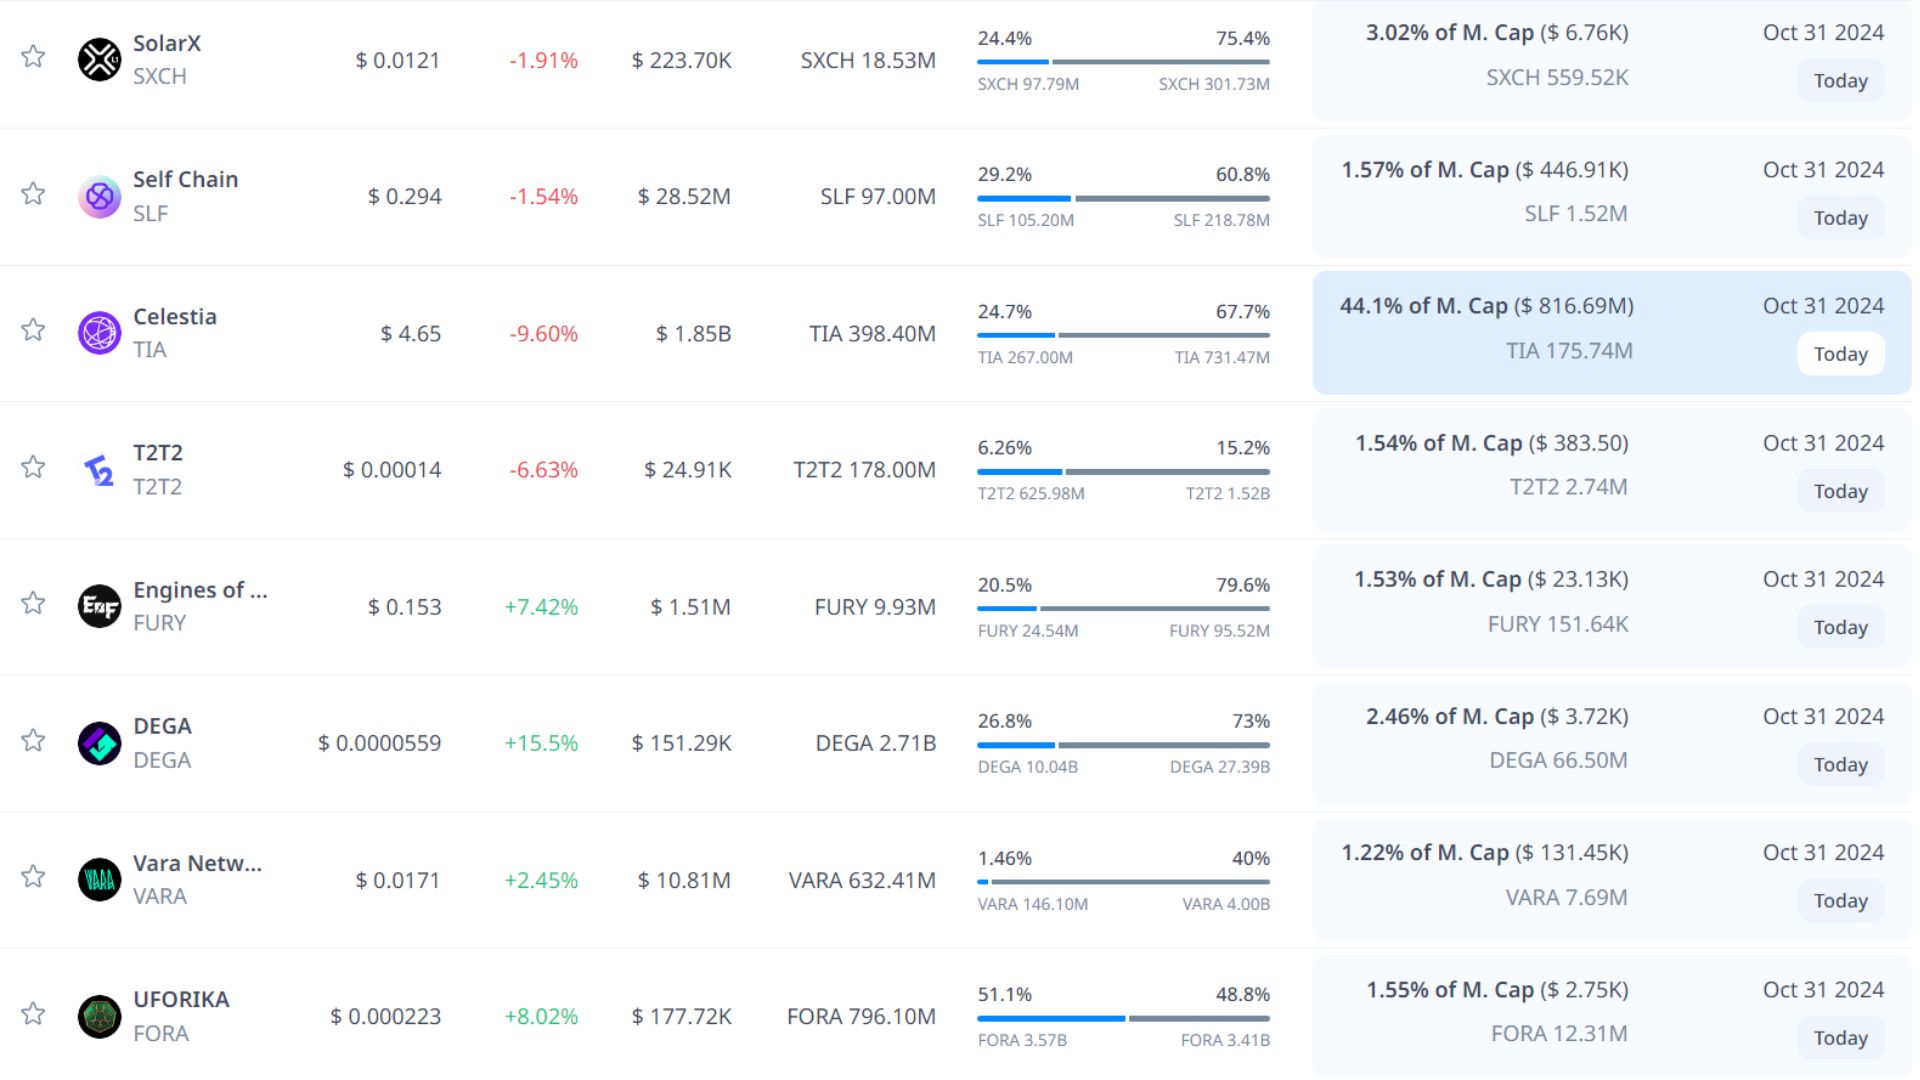1920x1080 pixels.
Task: Click the UFORIKA unlock progress bar
Action: 1123,1018
